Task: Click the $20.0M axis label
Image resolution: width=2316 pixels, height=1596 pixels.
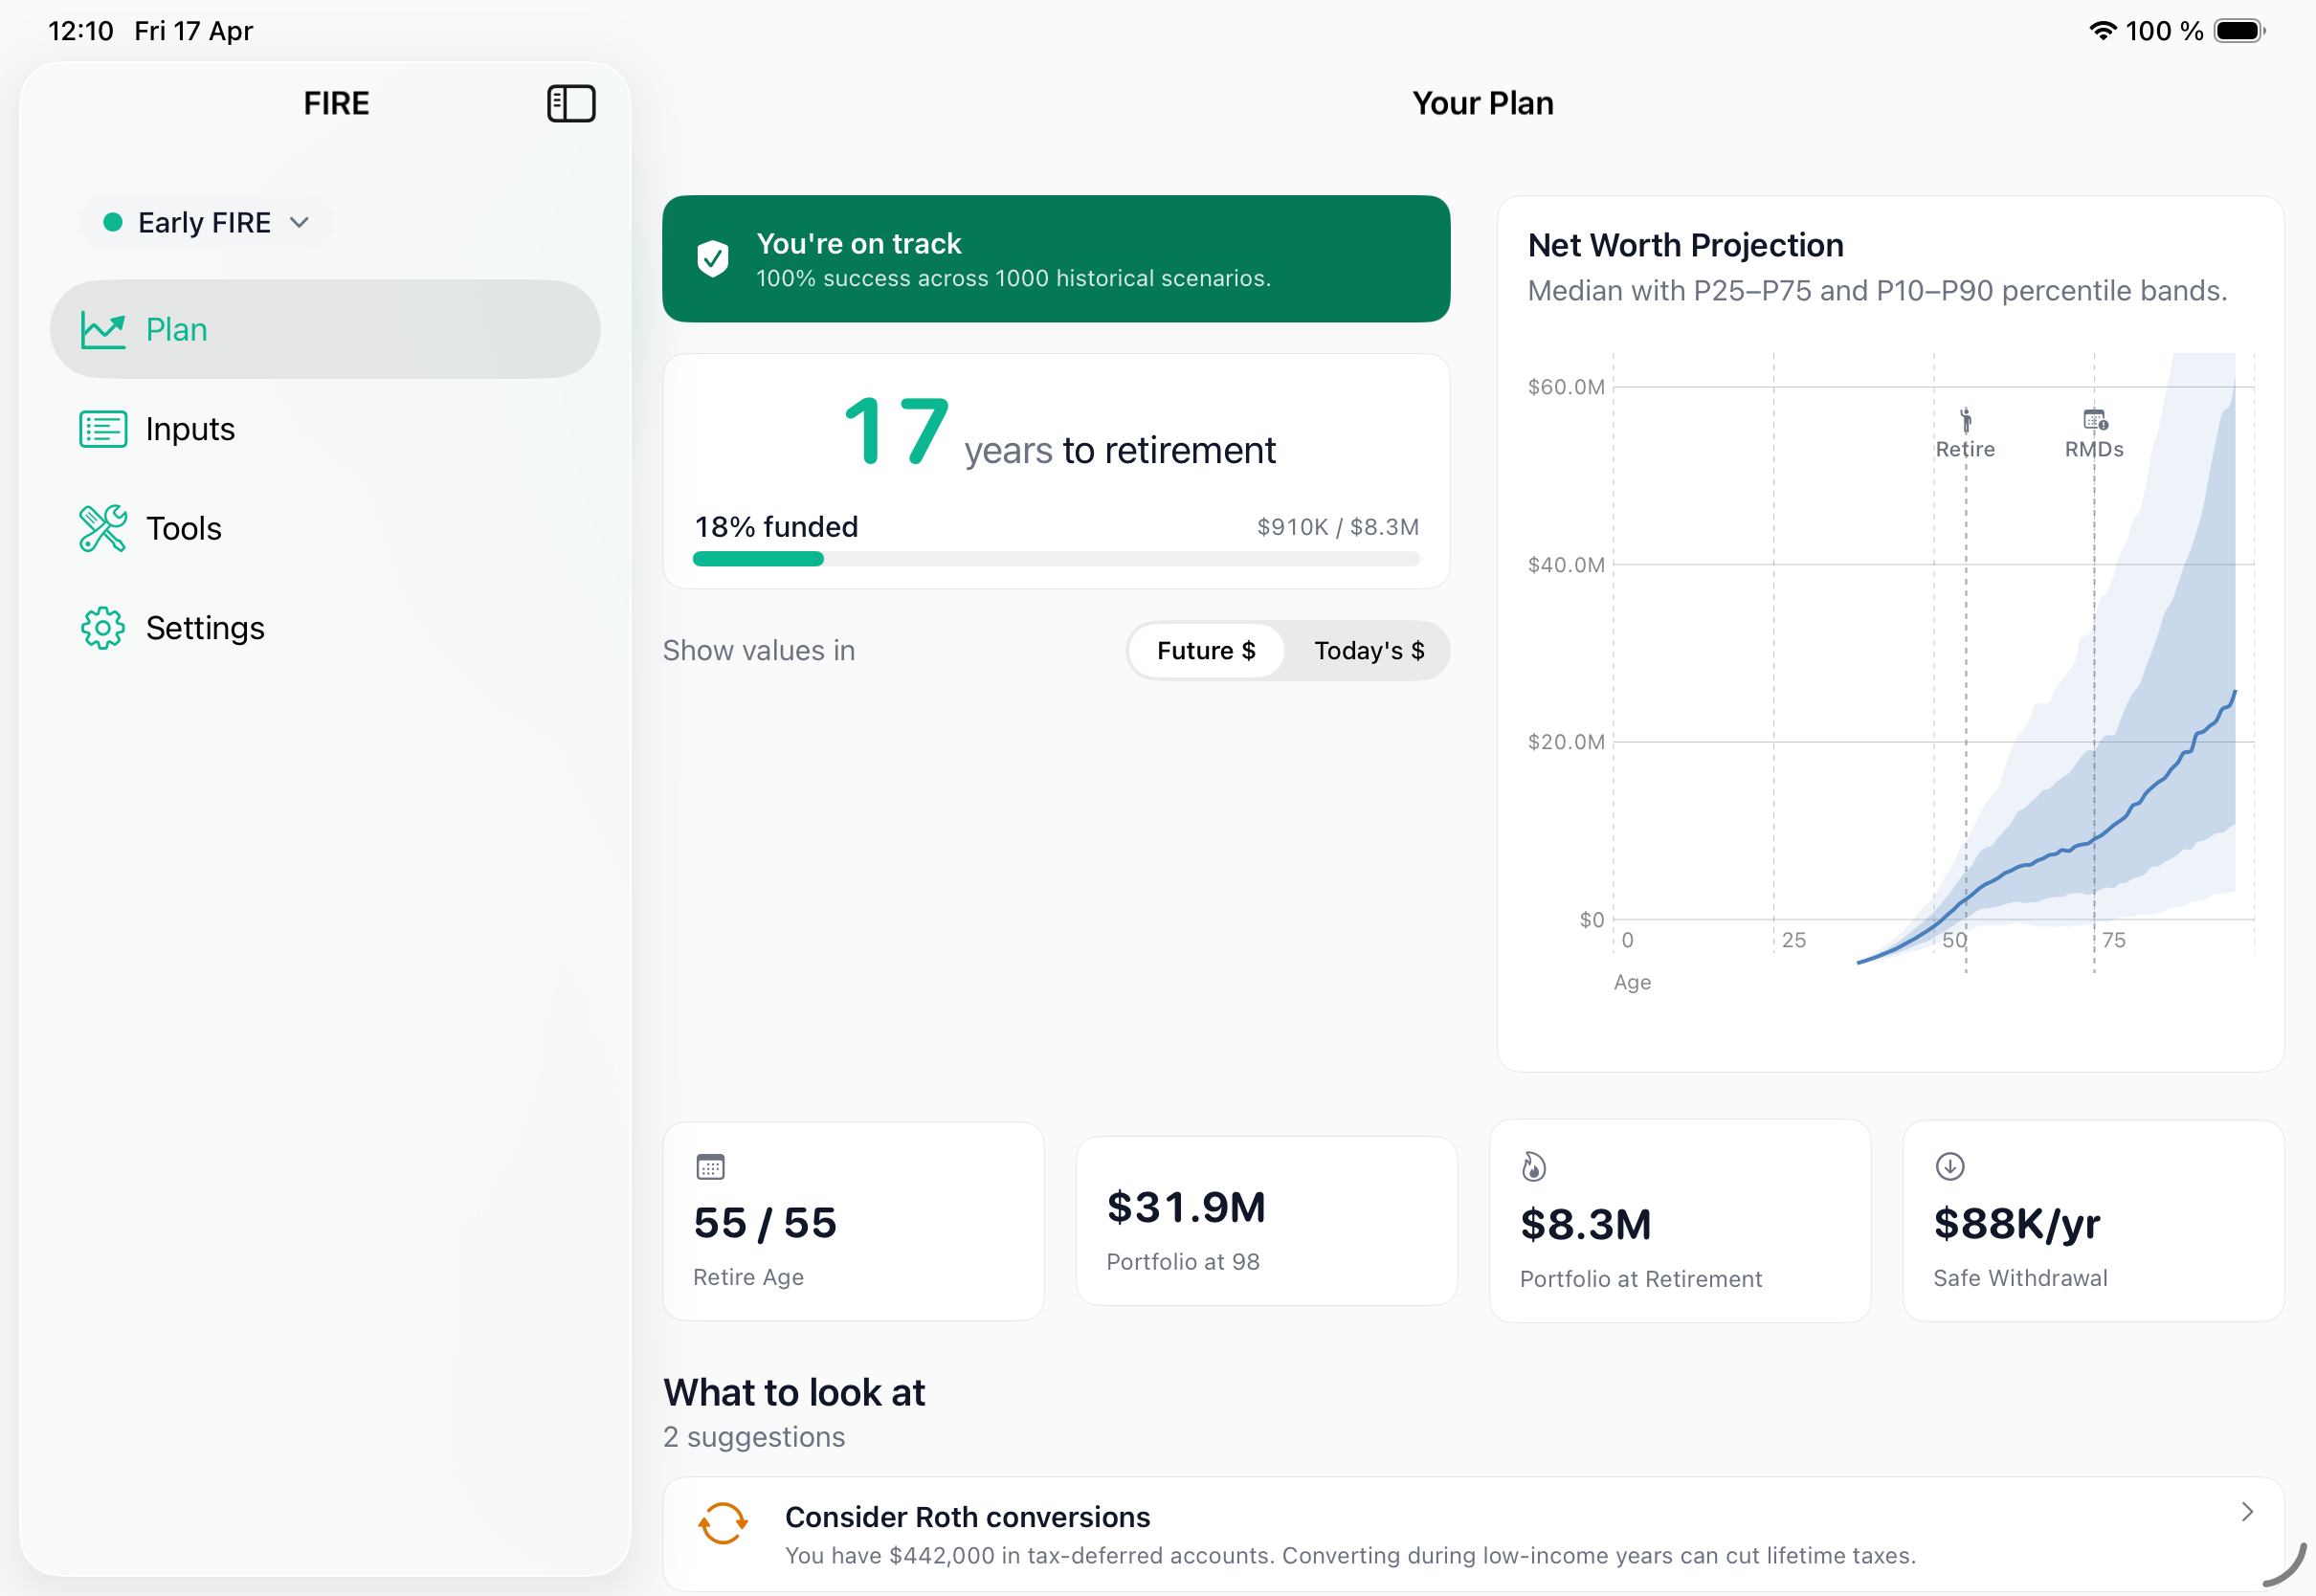Action: pyautogui.click(x=1566, y=742)
